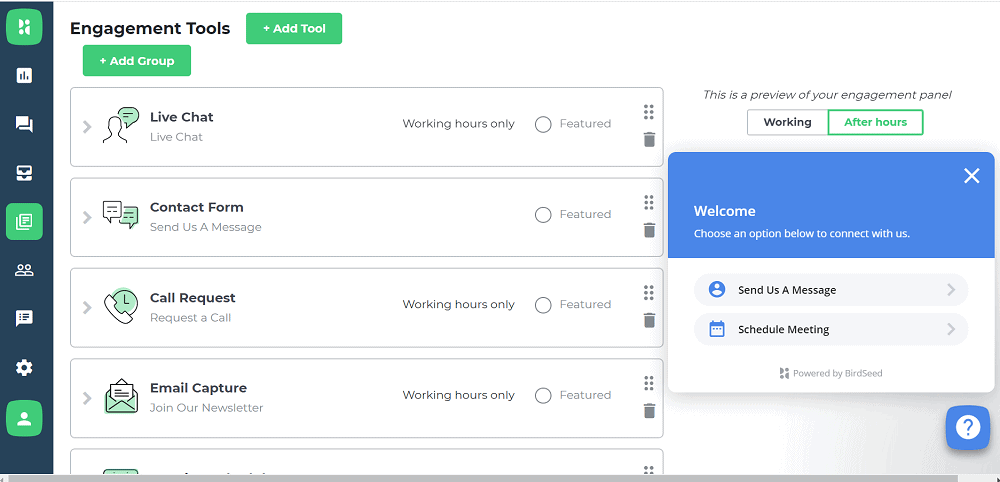1000x482 pixels.
Task: Mark Email Capture as Featured
Action: 543,396
